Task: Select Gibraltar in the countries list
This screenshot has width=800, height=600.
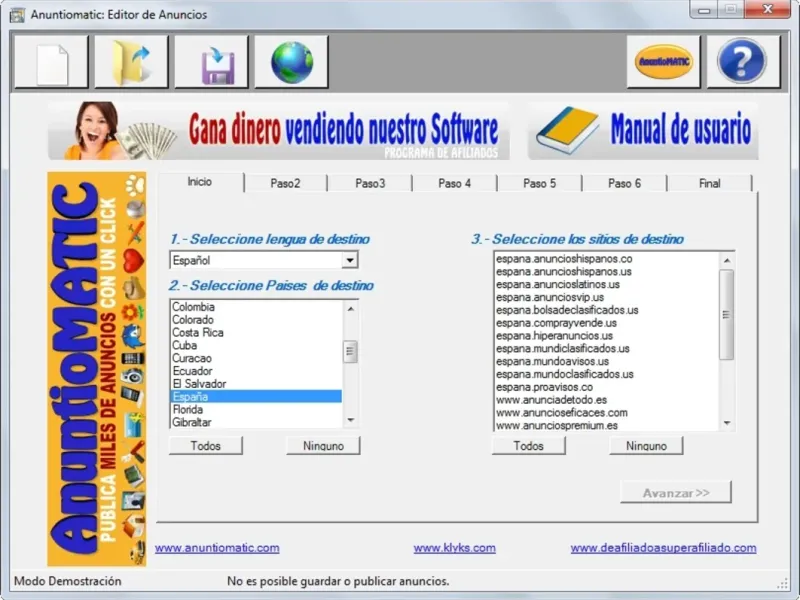Action: point(256,422)
